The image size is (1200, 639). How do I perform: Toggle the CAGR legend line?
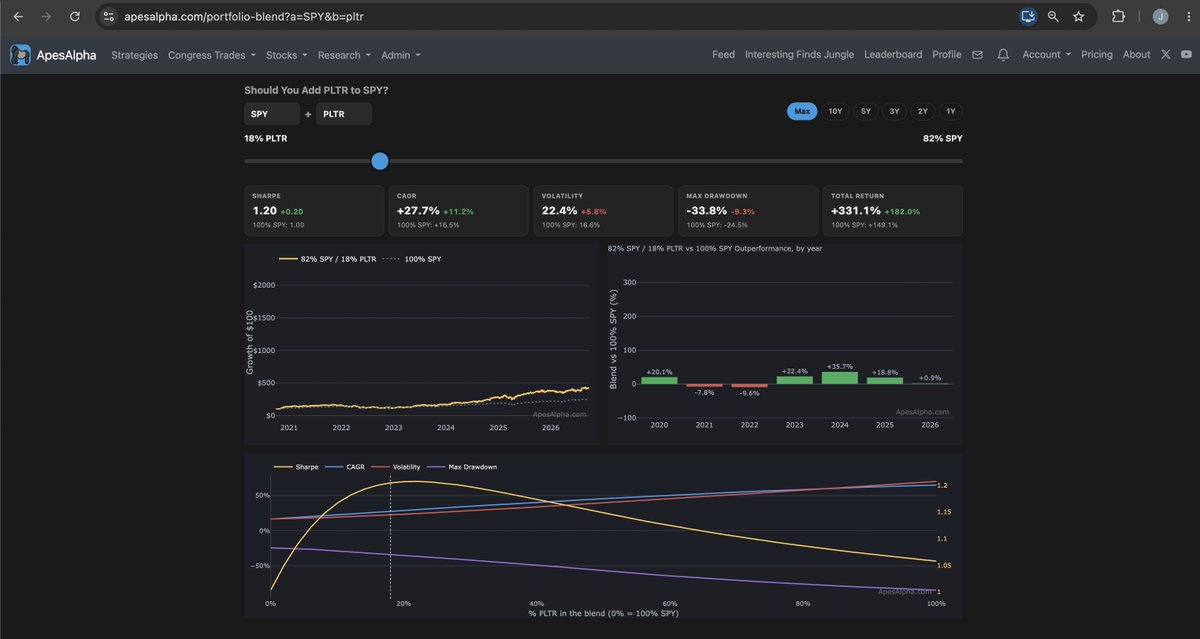click(x=344, y=467)
